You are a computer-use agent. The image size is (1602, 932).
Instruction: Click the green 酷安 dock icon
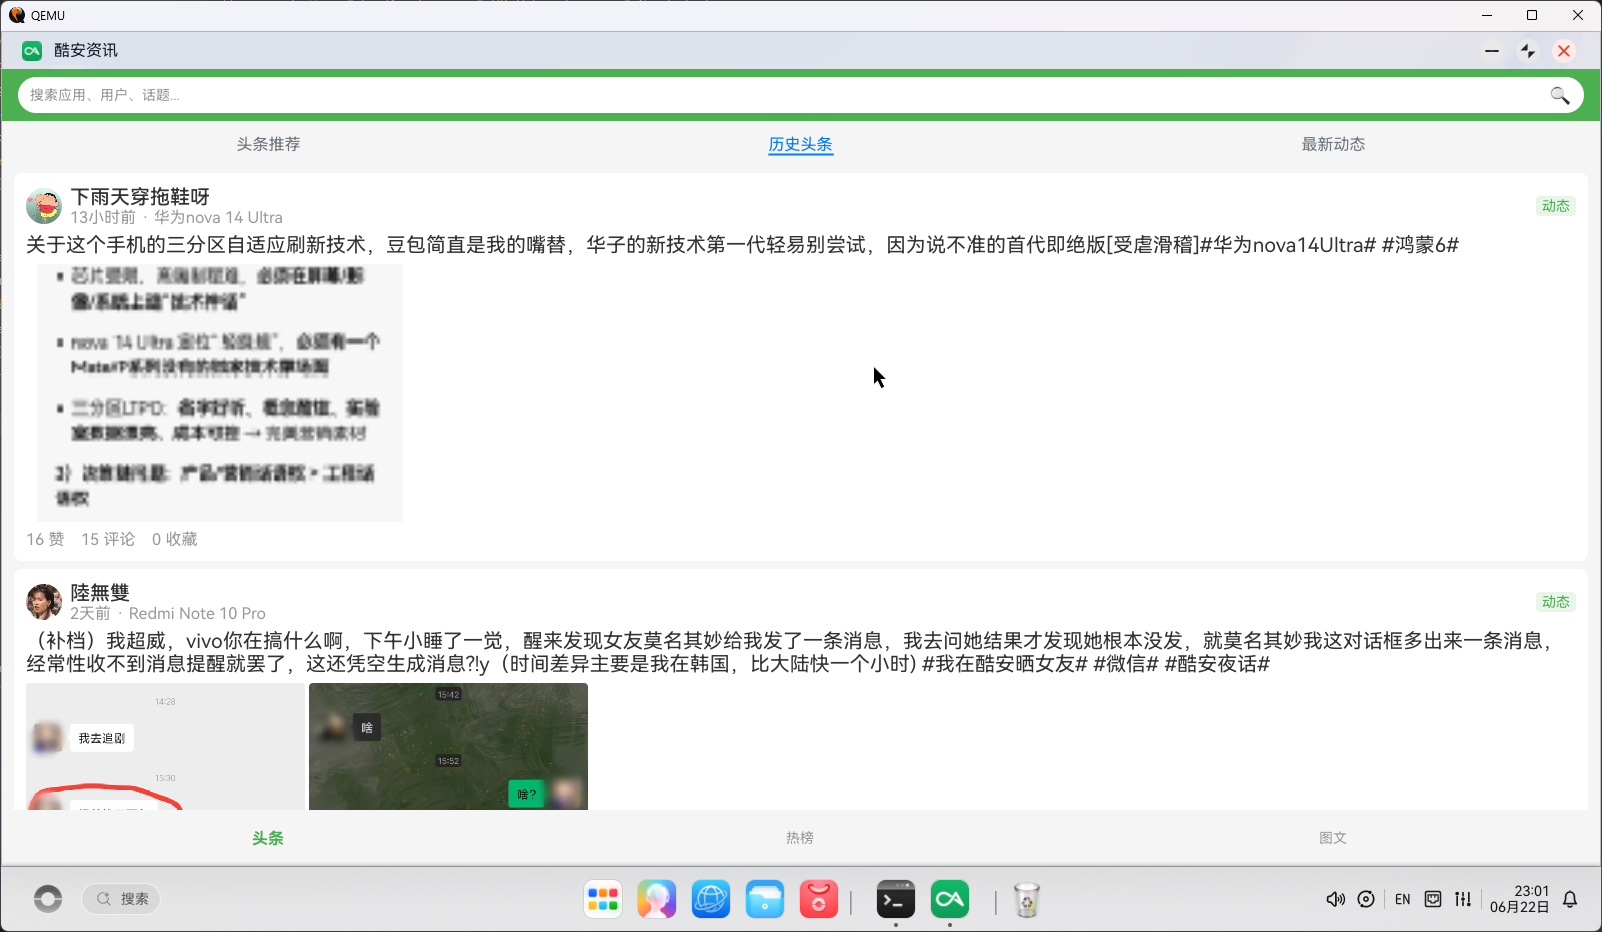pyautogui.click(x=950, y=899)
